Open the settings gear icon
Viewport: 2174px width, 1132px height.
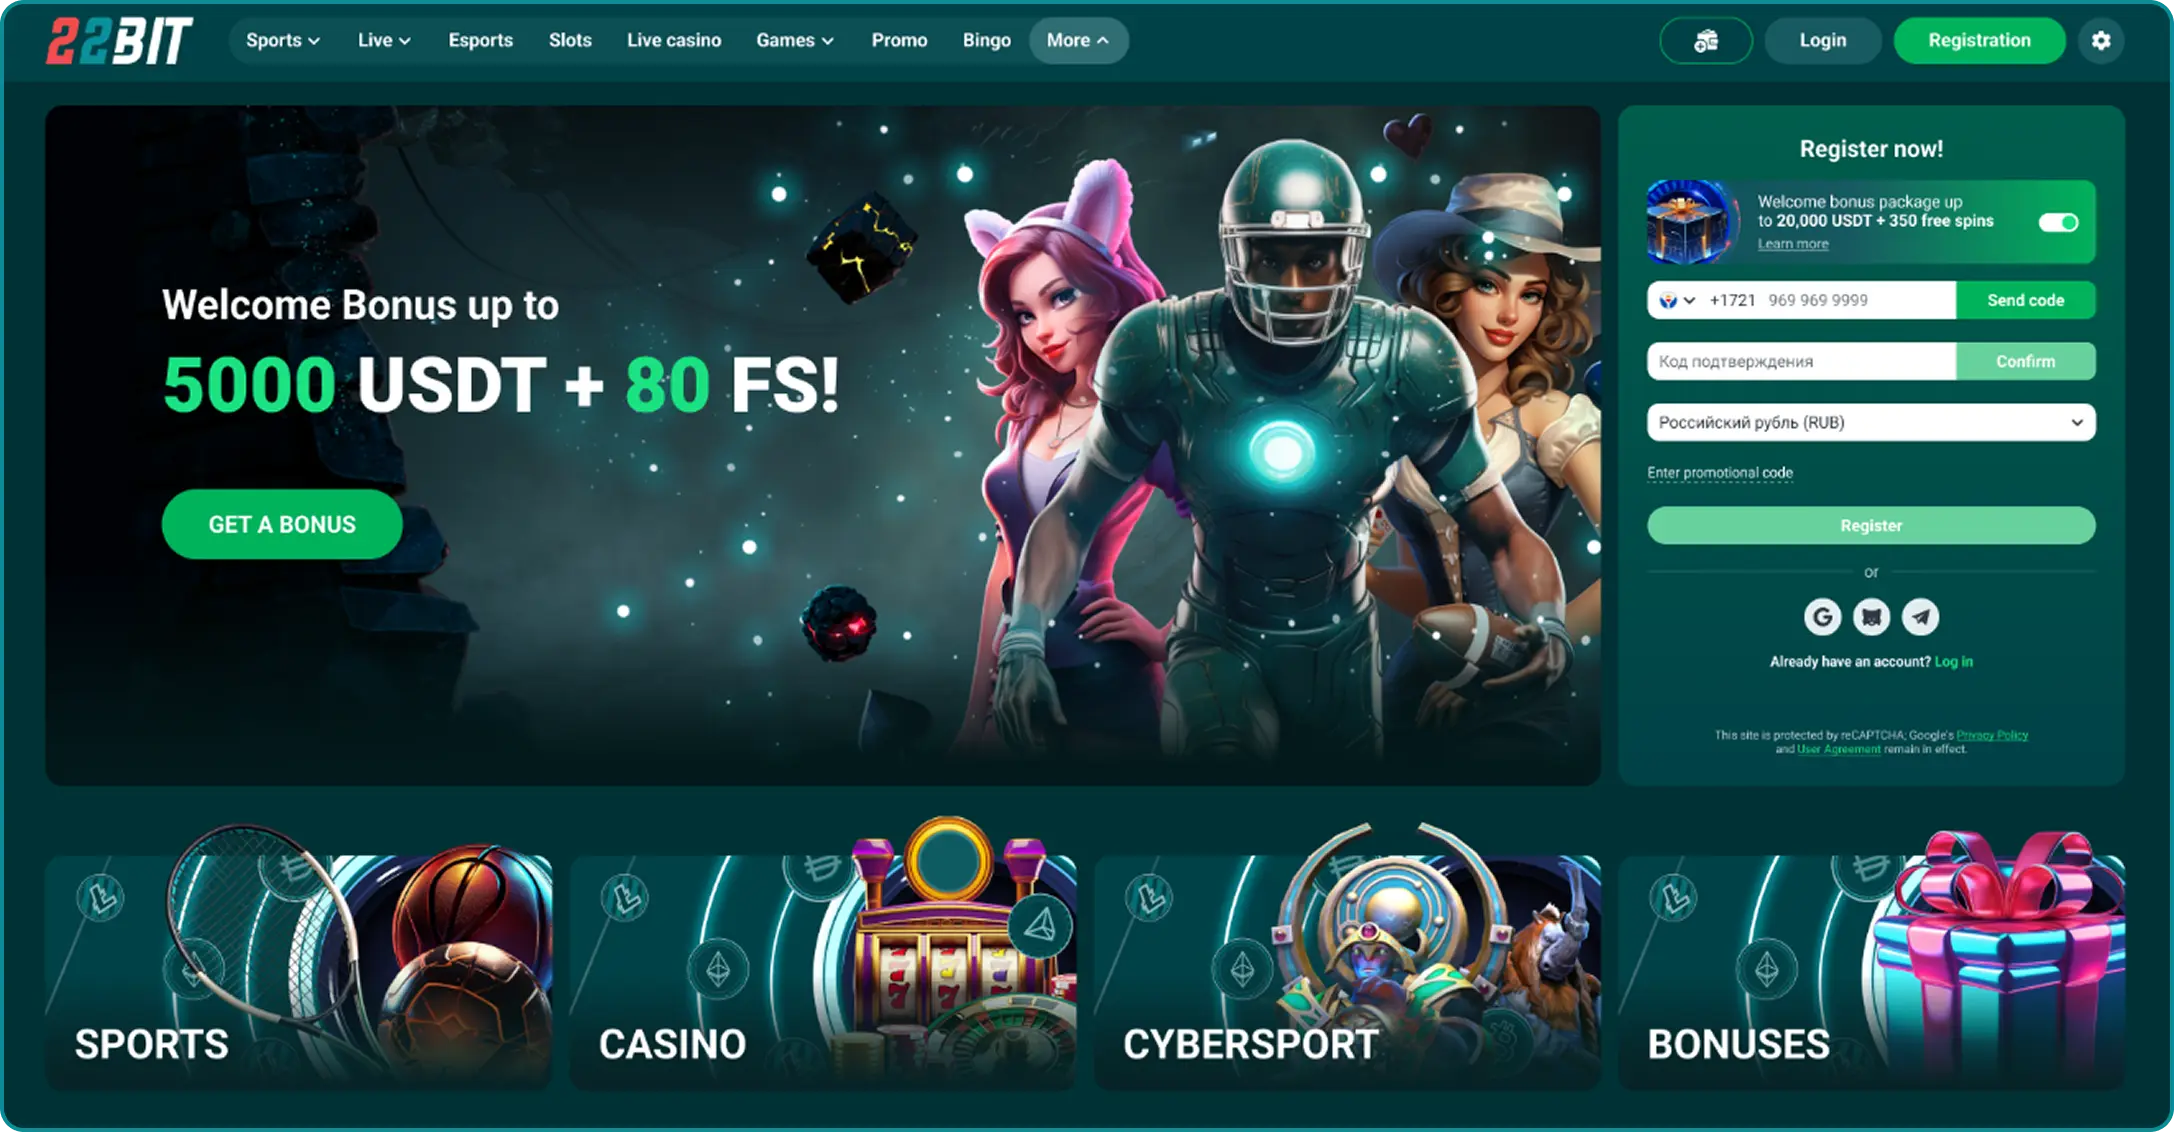click(2101, 41)
